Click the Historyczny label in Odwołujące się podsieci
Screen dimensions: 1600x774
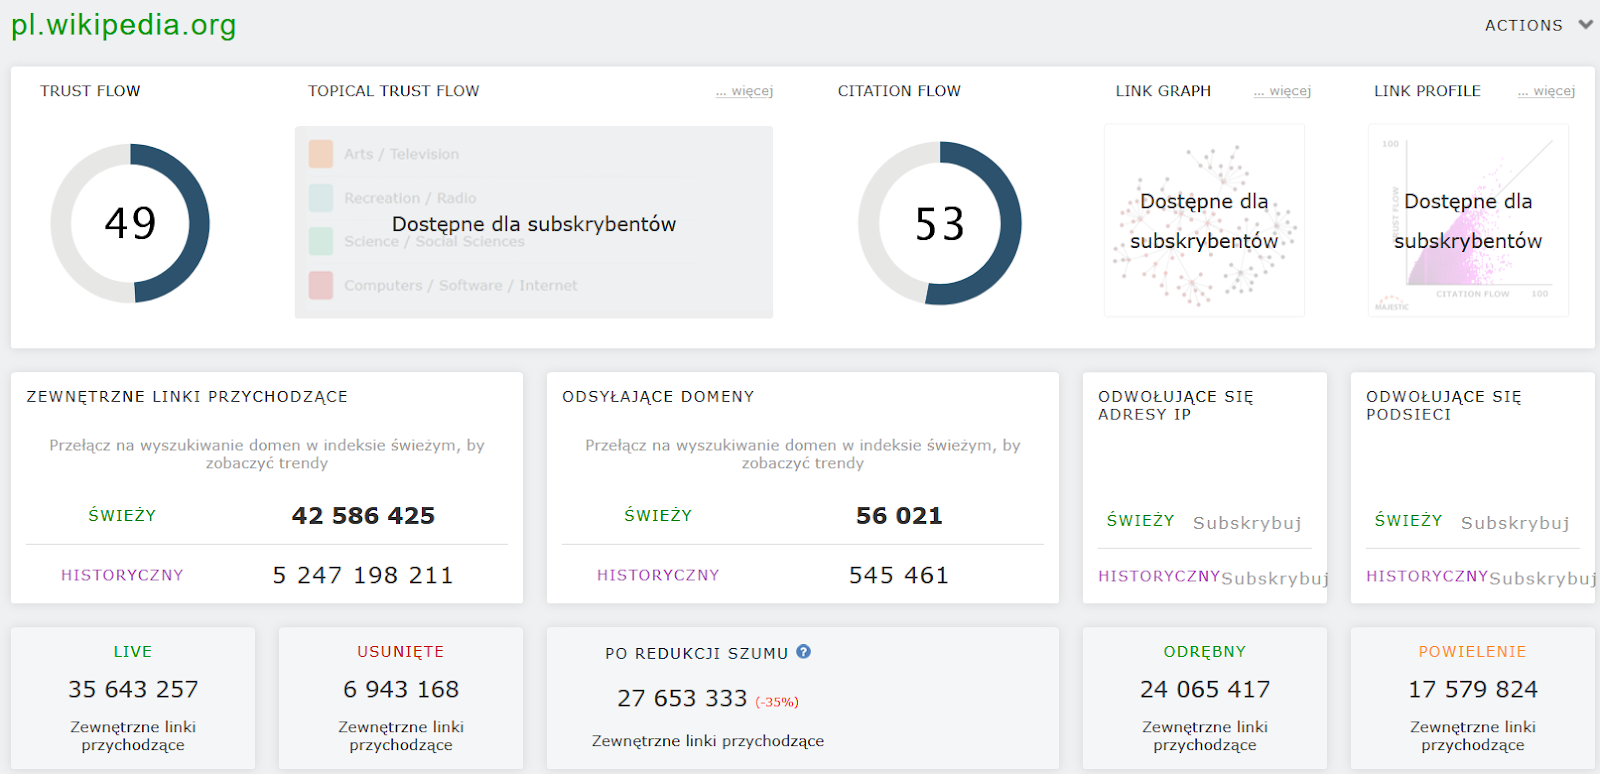[x=1427, y=576]
